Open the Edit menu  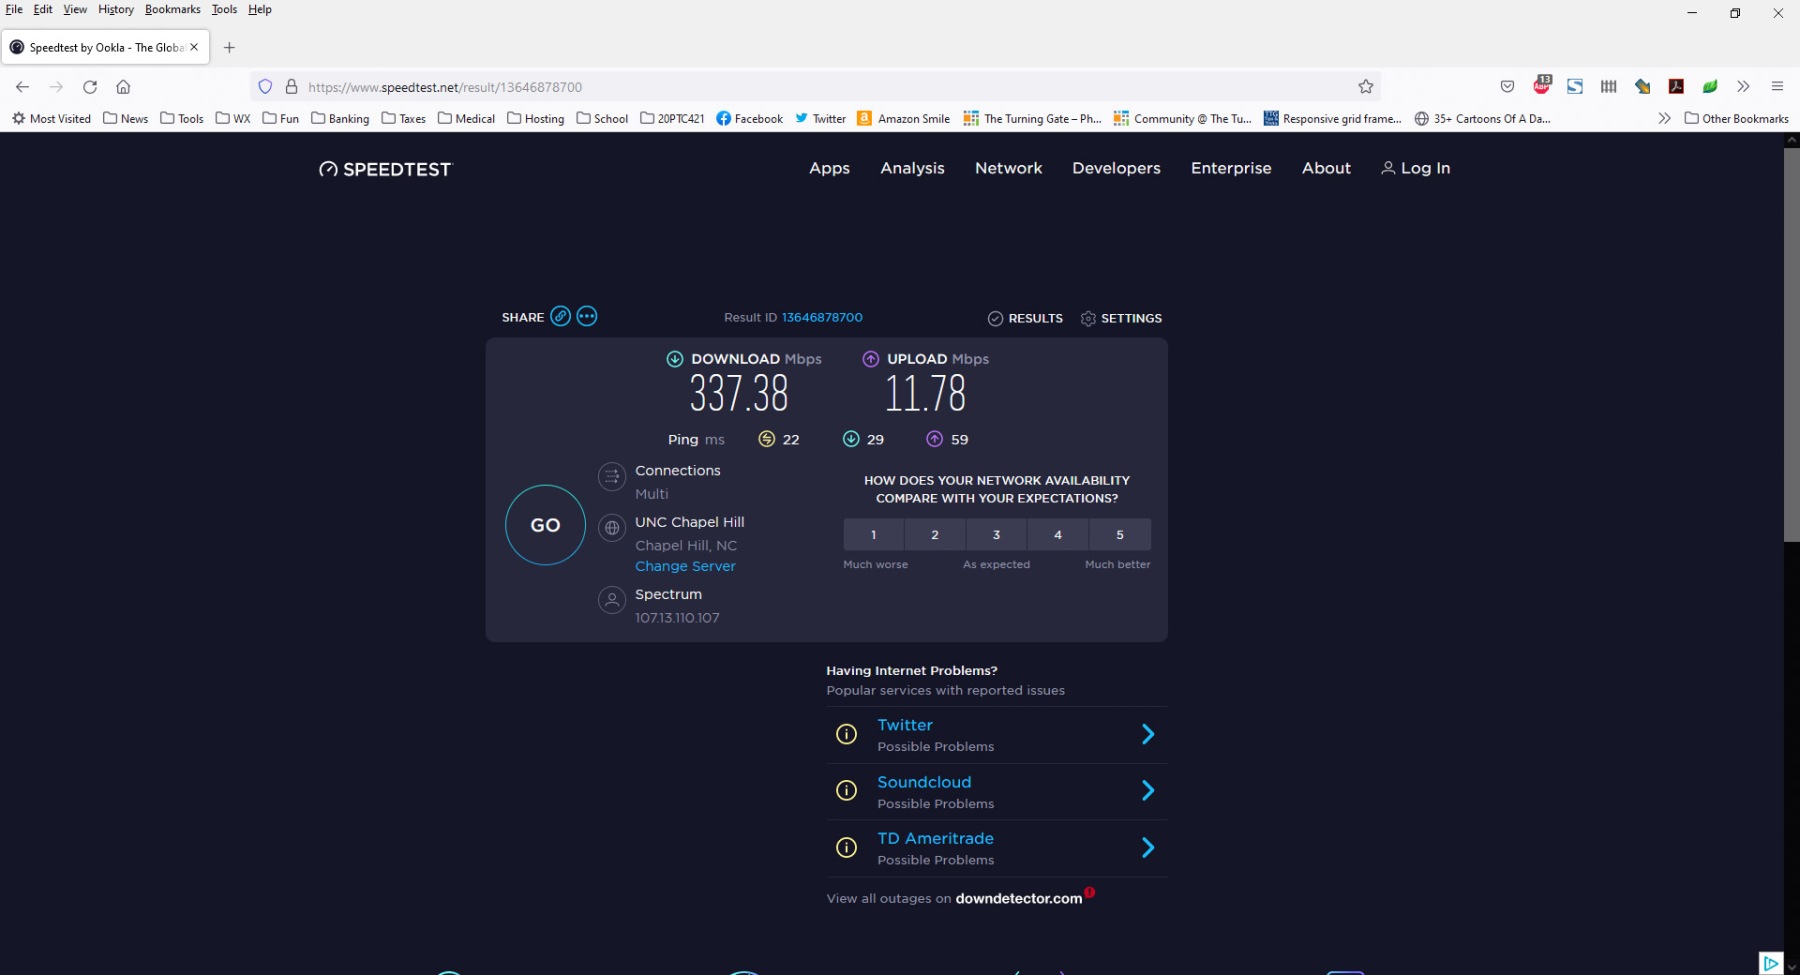[x=43, y=9]
